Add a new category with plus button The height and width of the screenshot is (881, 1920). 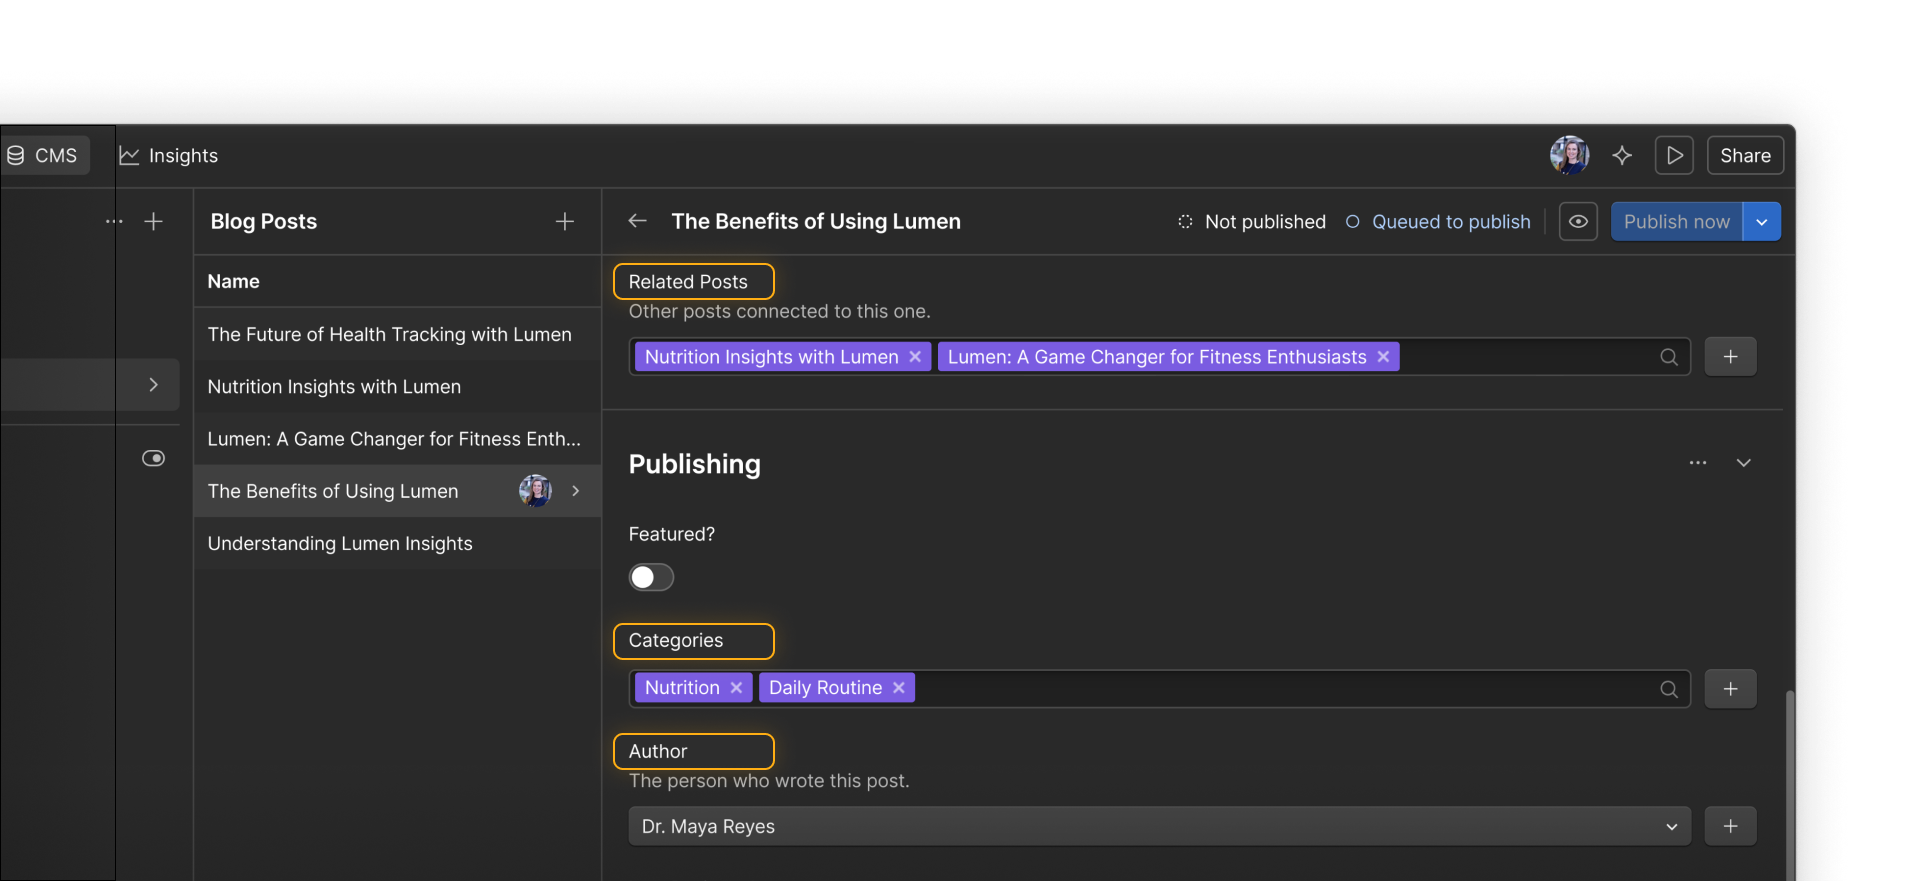pos(1731,689)
